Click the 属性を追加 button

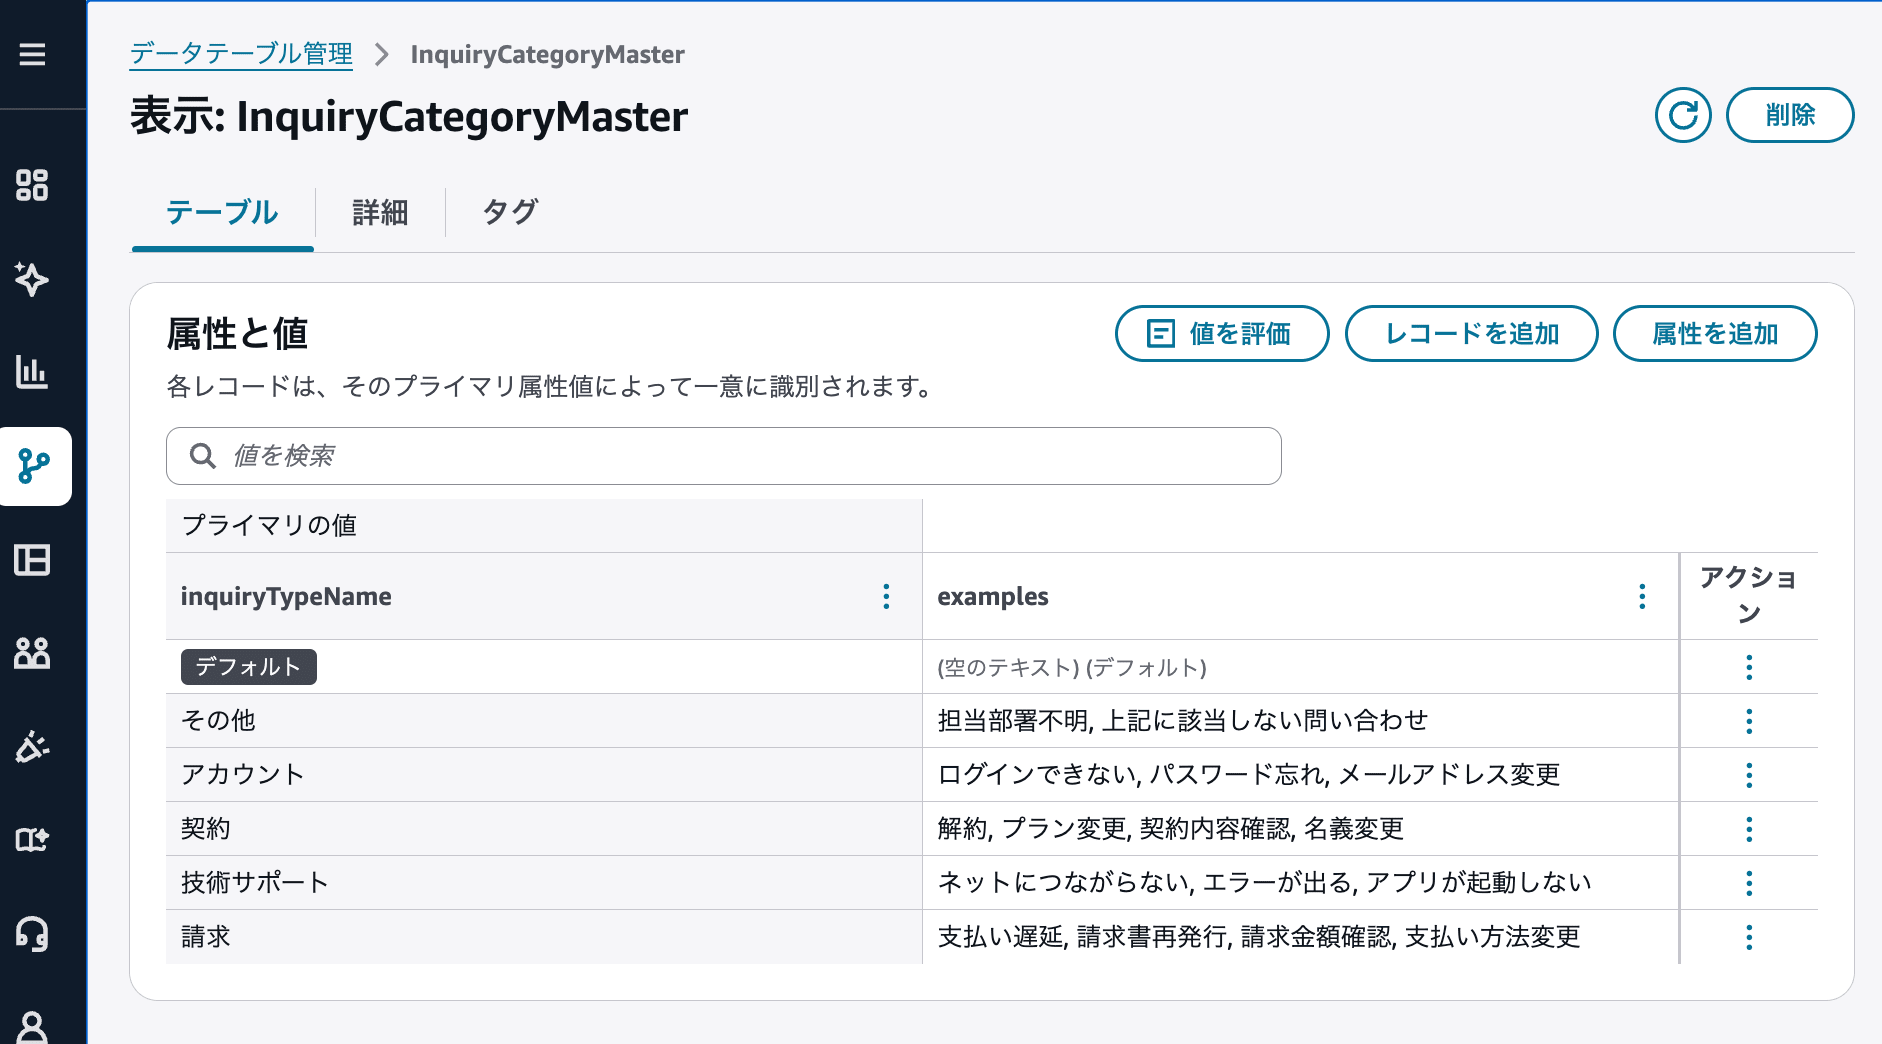(x=1715, y=334)
